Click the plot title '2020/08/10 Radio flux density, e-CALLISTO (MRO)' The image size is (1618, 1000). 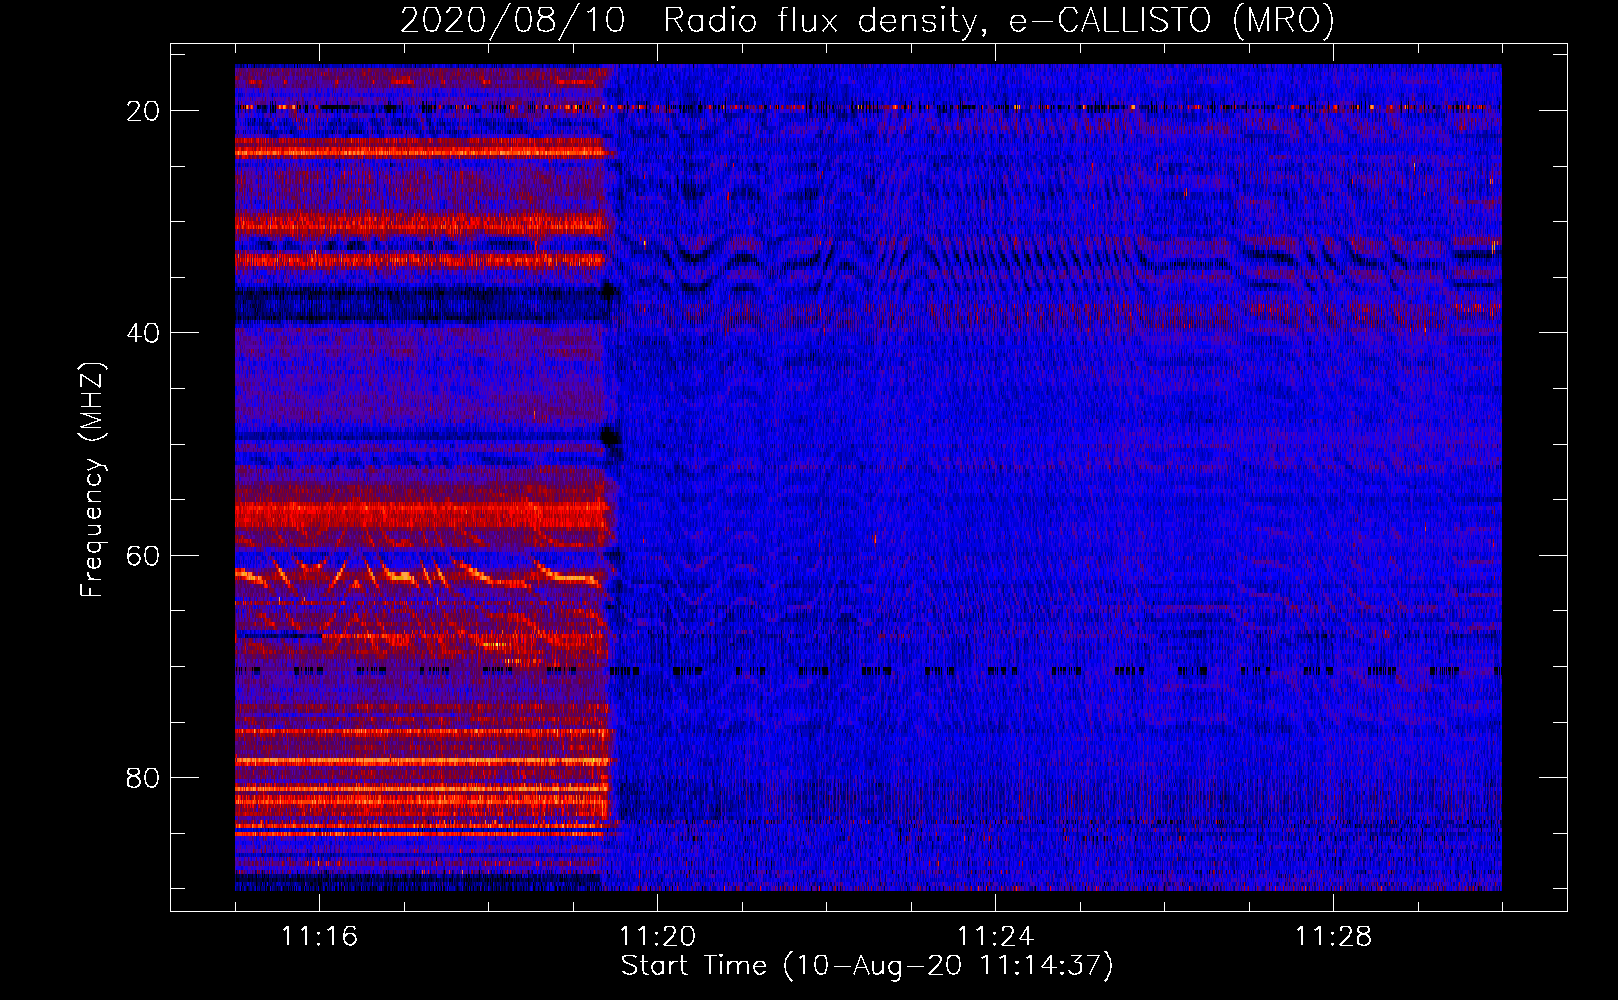pyautogui.click(x=867, y=20)
